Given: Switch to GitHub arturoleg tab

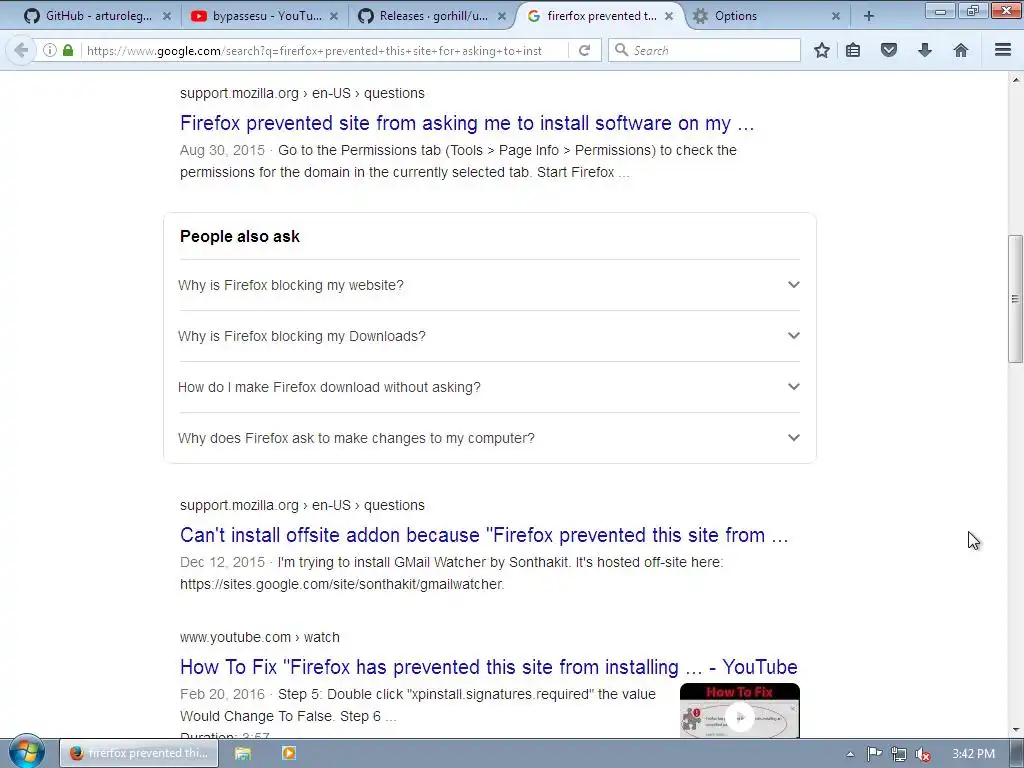Looking at the screenshot, I should pyautogui.click(x=98, y=16).
